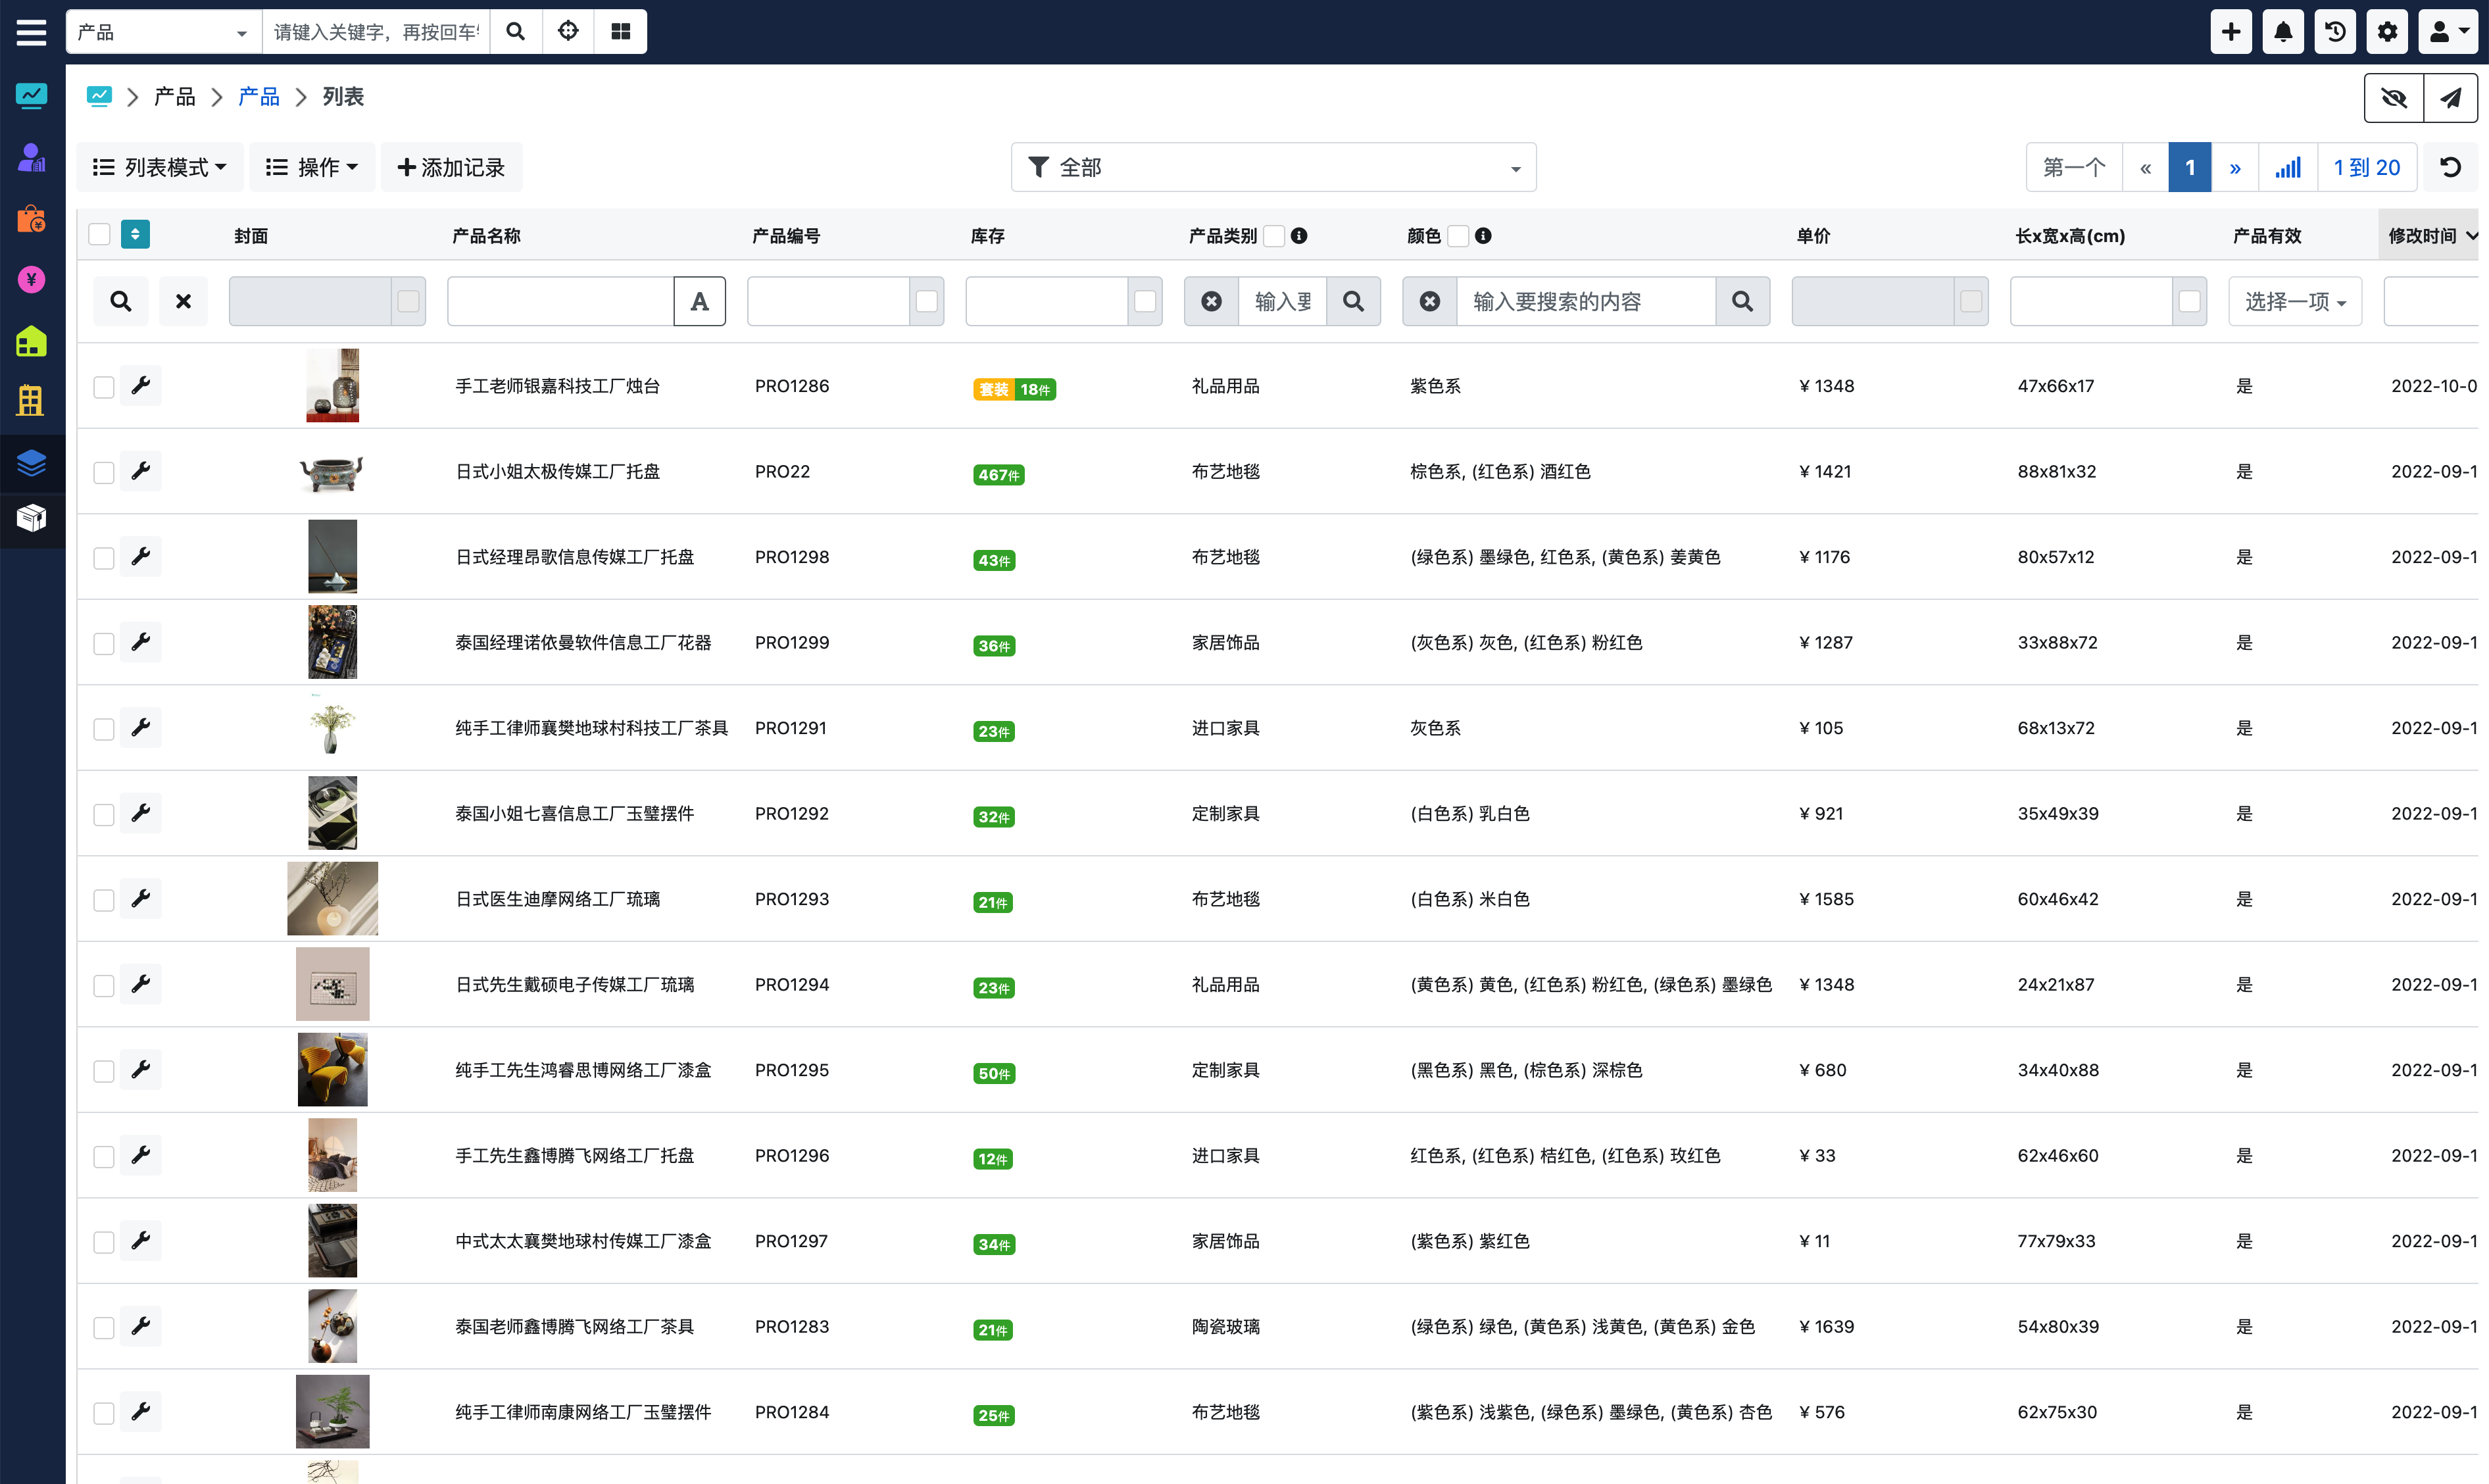Image resolution: width=2489 pixels, height=1484 pixels.
Task: Click the info icon beside 产品类别
Action: pos(1299,236)
